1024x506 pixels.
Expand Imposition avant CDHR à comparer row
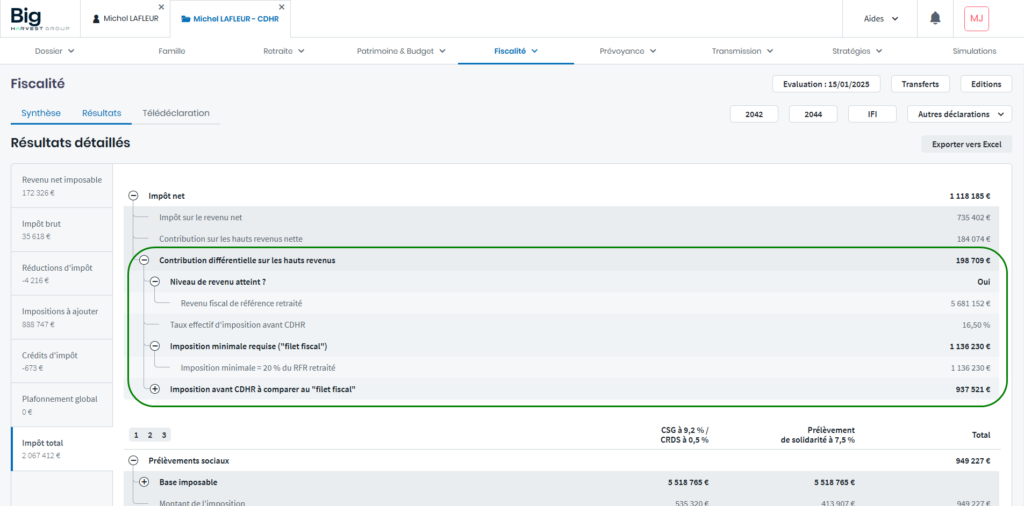click(155, 389)
